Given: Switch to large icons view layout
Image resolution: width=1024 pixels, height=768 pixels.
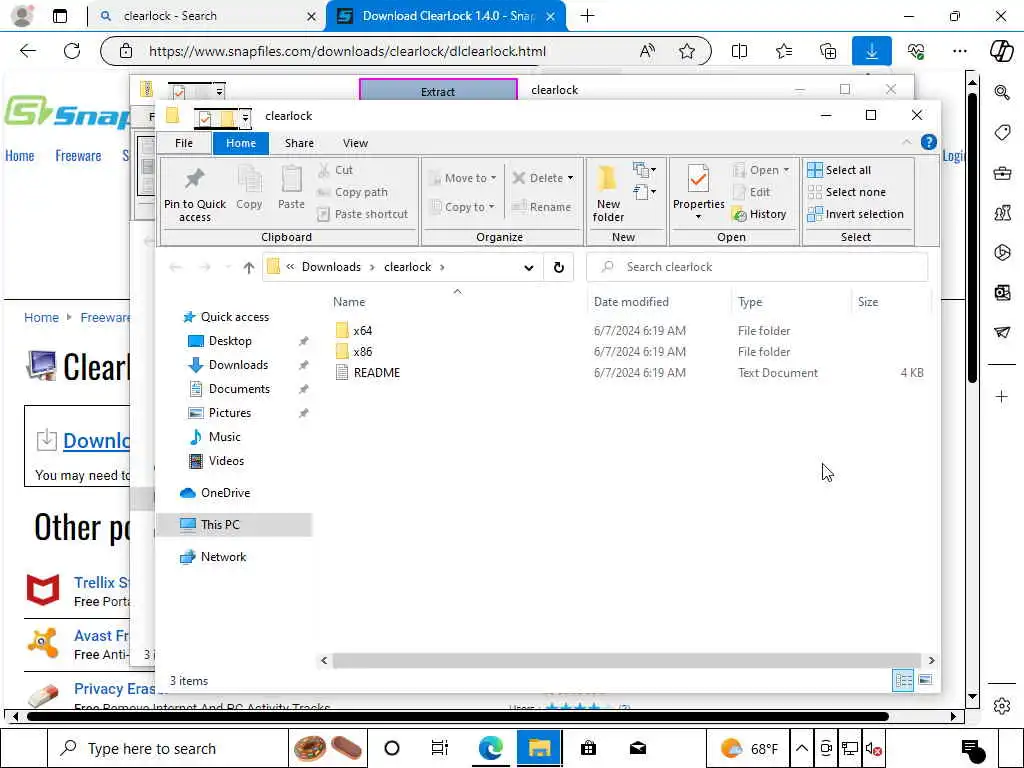Looking at the screenshot, I should click(925, 680).
